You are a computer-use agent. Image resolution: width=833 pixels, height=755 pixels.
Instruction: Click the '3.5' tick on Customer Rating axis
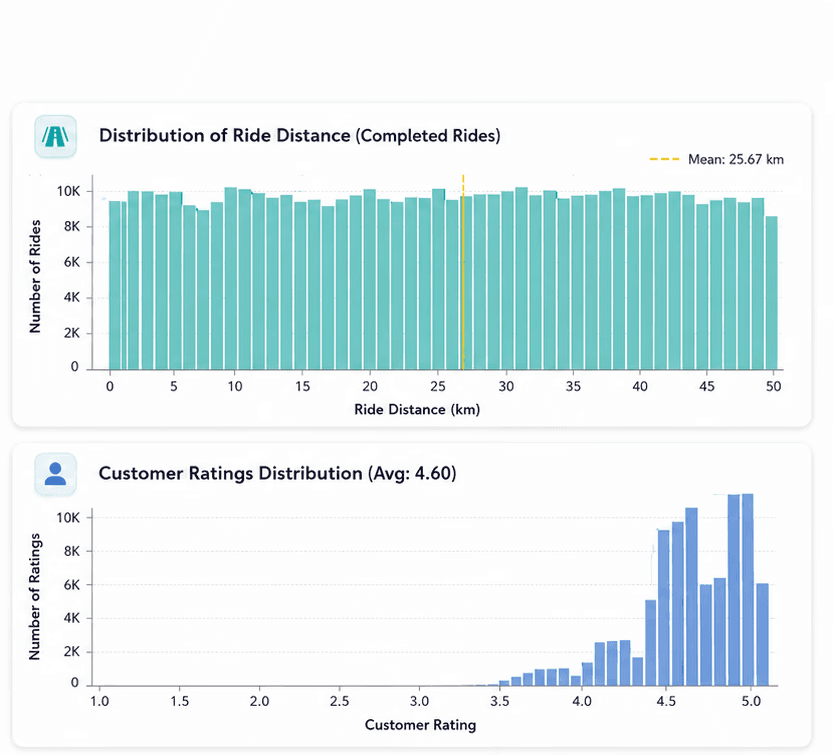tap(499, 701)
